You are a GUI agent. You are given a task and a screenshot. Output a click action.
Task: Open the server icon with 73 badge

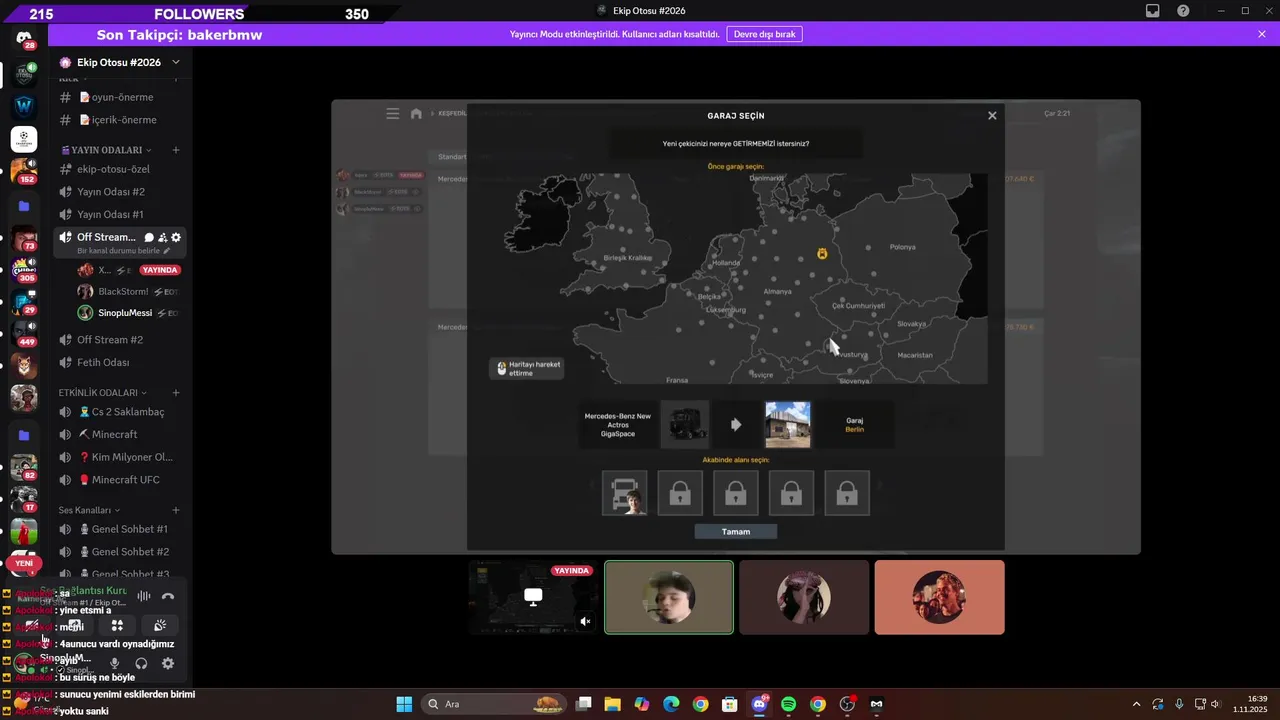pos(24,240)
